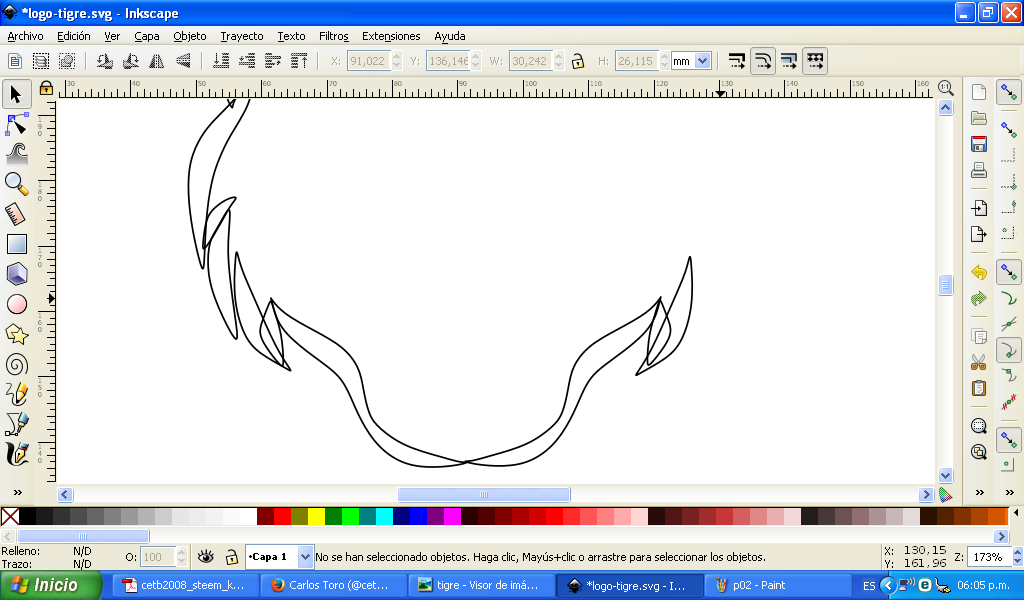This screenshot has height=600, width=1024.
Task: Switch to Carlos Toro Firefox taskbar button
Action: (334, 585)
